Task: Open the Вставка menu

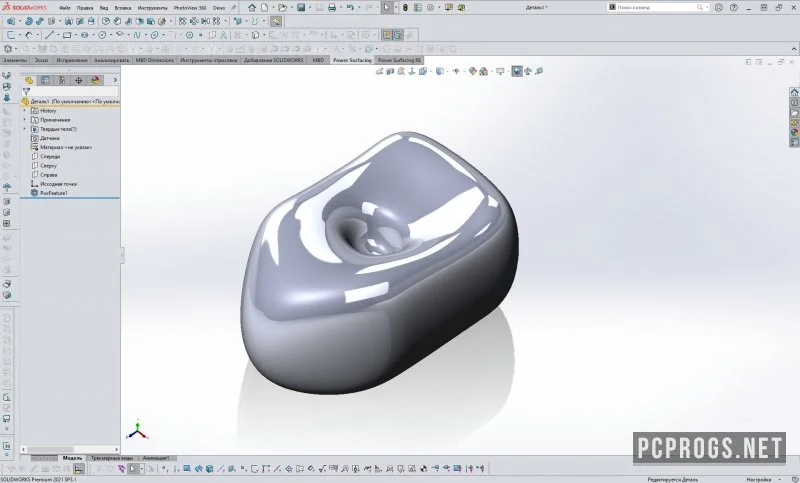Action: coord(123,8)
